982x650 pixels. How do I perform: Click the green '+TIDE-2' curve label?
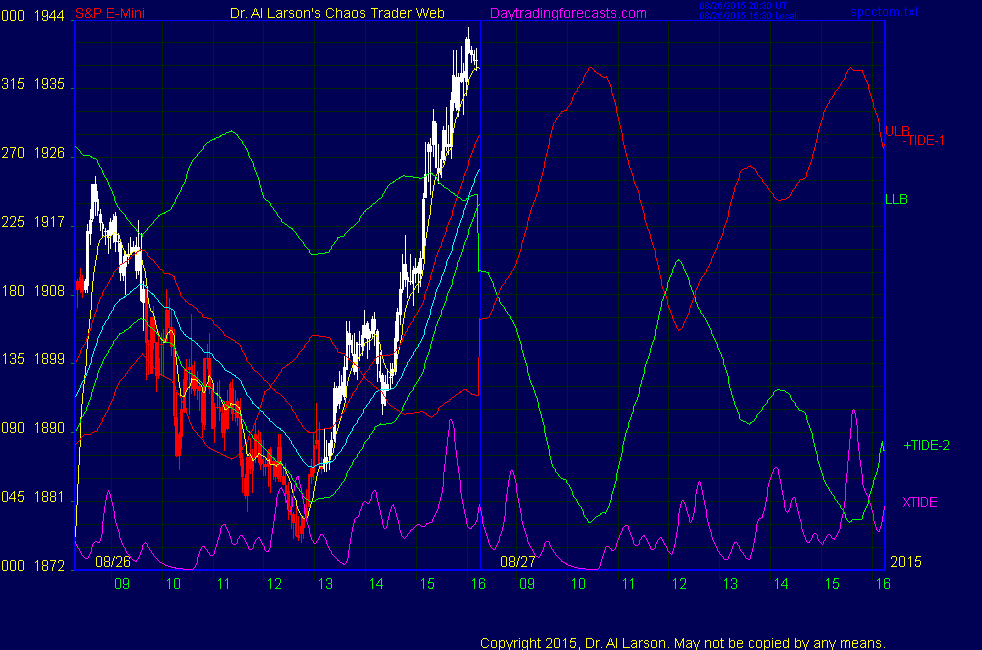tap(926, 446)
